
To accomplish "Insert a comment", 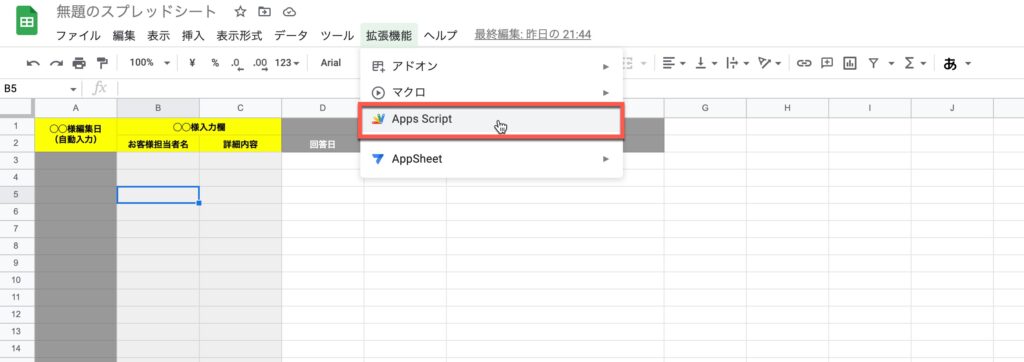I will point(827,63).
